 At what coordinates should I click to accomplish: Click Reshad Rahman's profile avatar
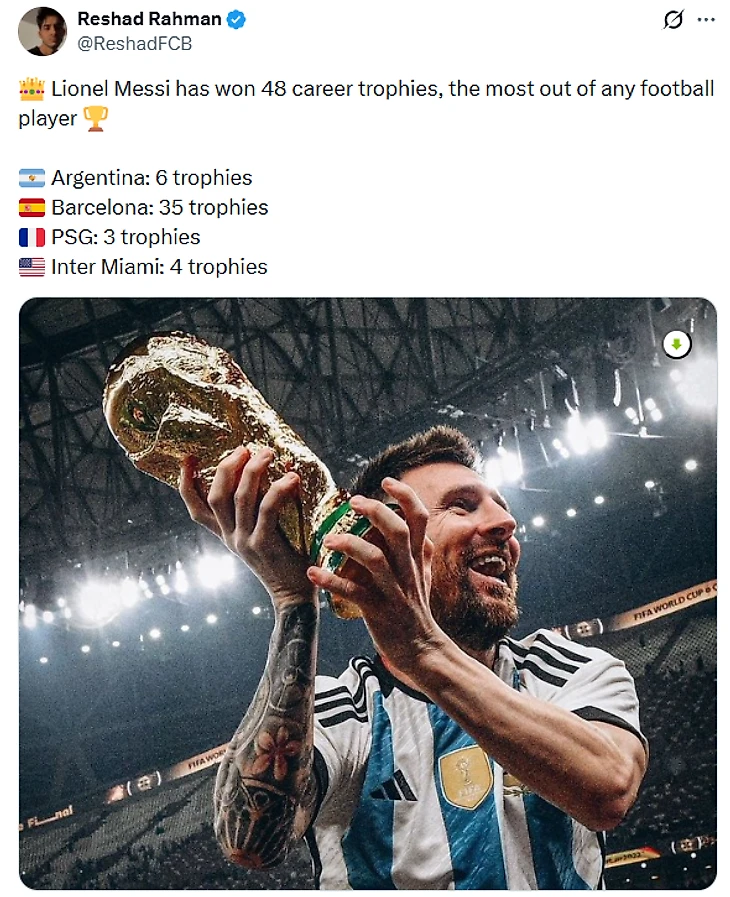click(42, 31)
